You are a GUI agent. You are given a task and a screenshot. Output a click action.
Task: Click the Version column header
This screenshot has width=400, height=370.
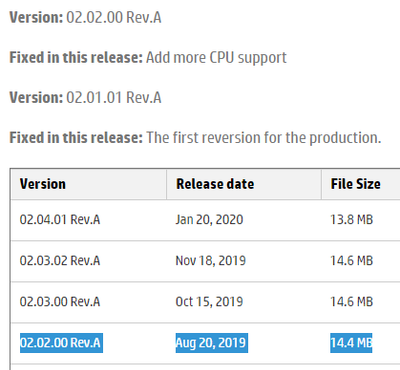(43, 184)
